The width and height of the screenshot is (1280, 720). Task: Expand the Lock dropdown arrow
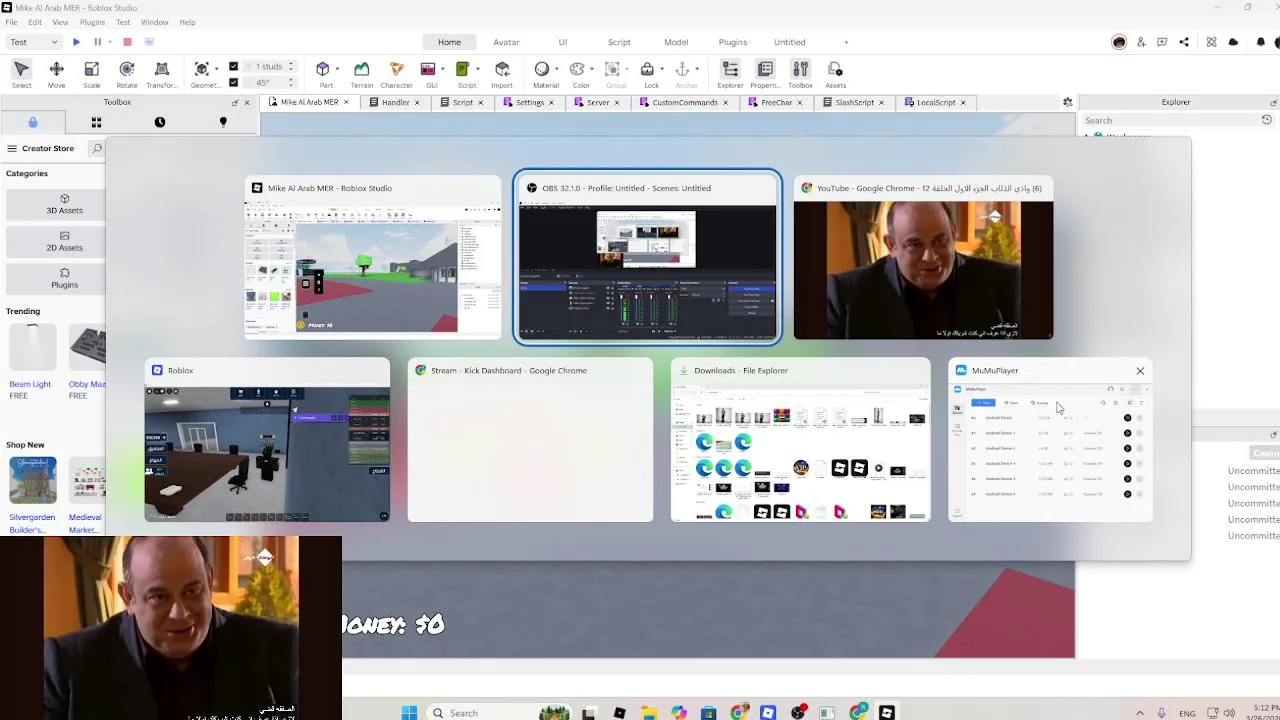coord(662,69)
